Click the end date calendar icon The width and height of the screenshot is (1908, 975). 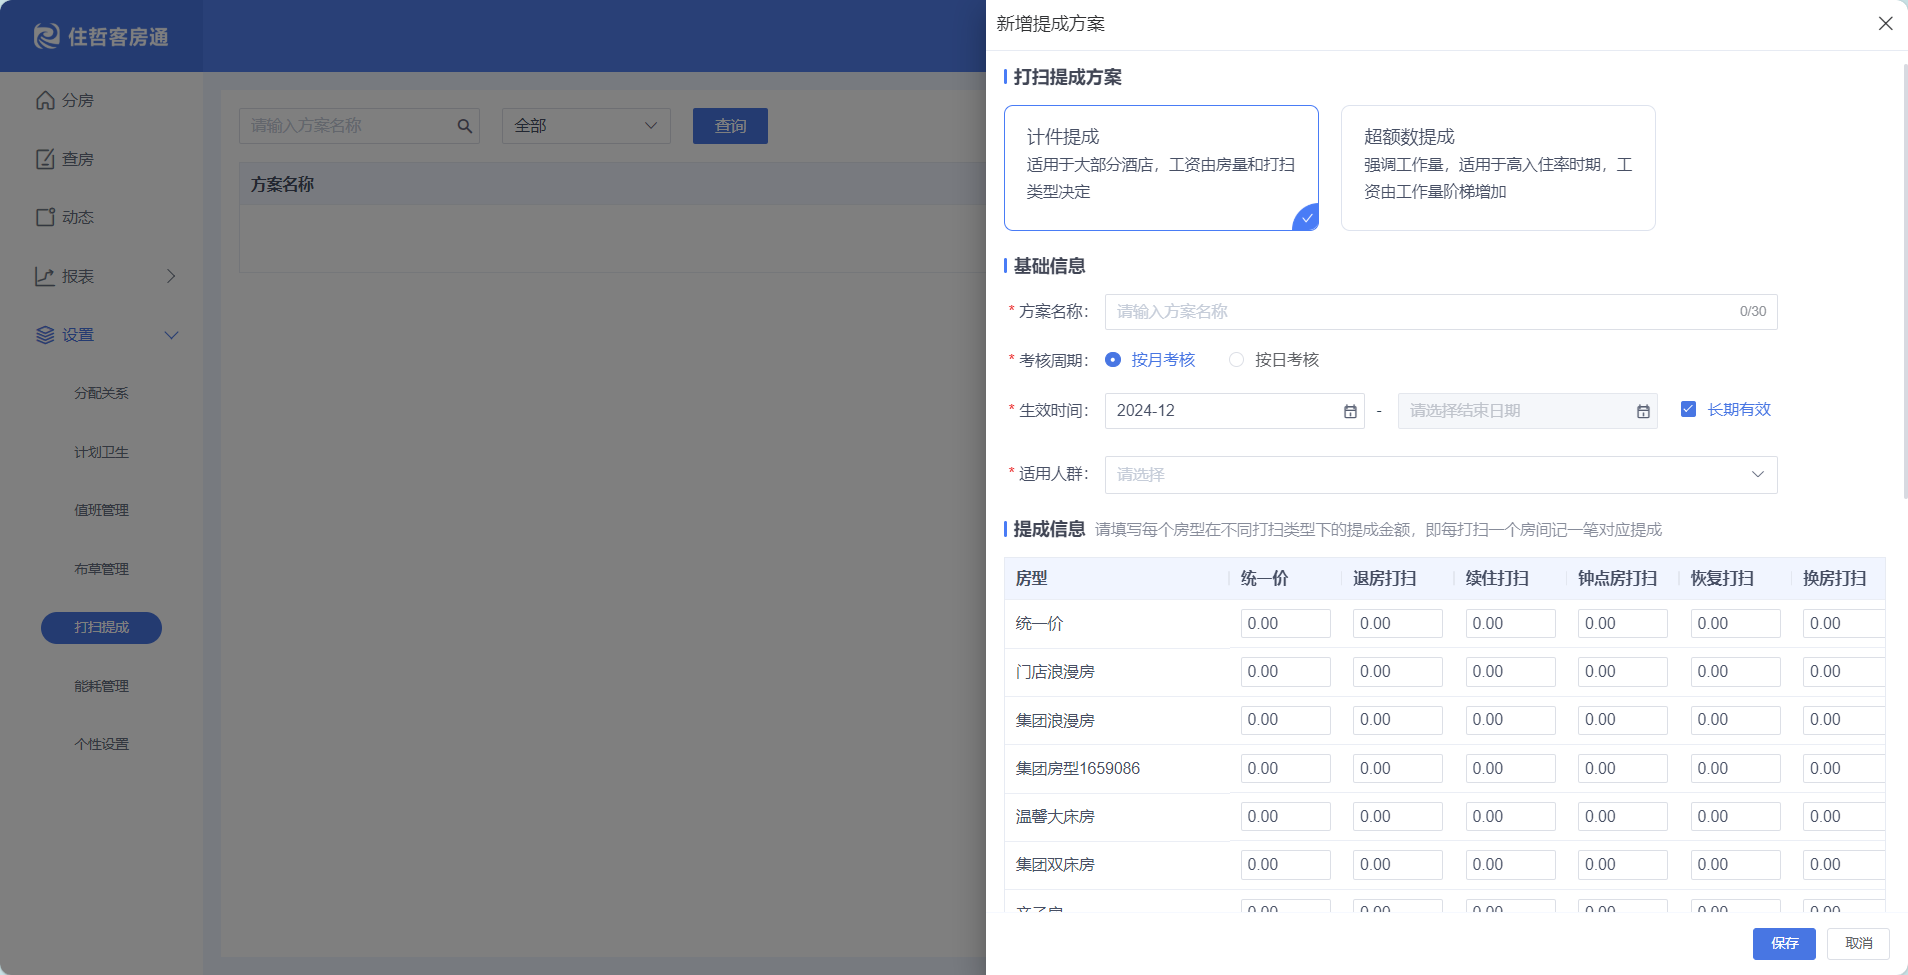coord(1643,411)
